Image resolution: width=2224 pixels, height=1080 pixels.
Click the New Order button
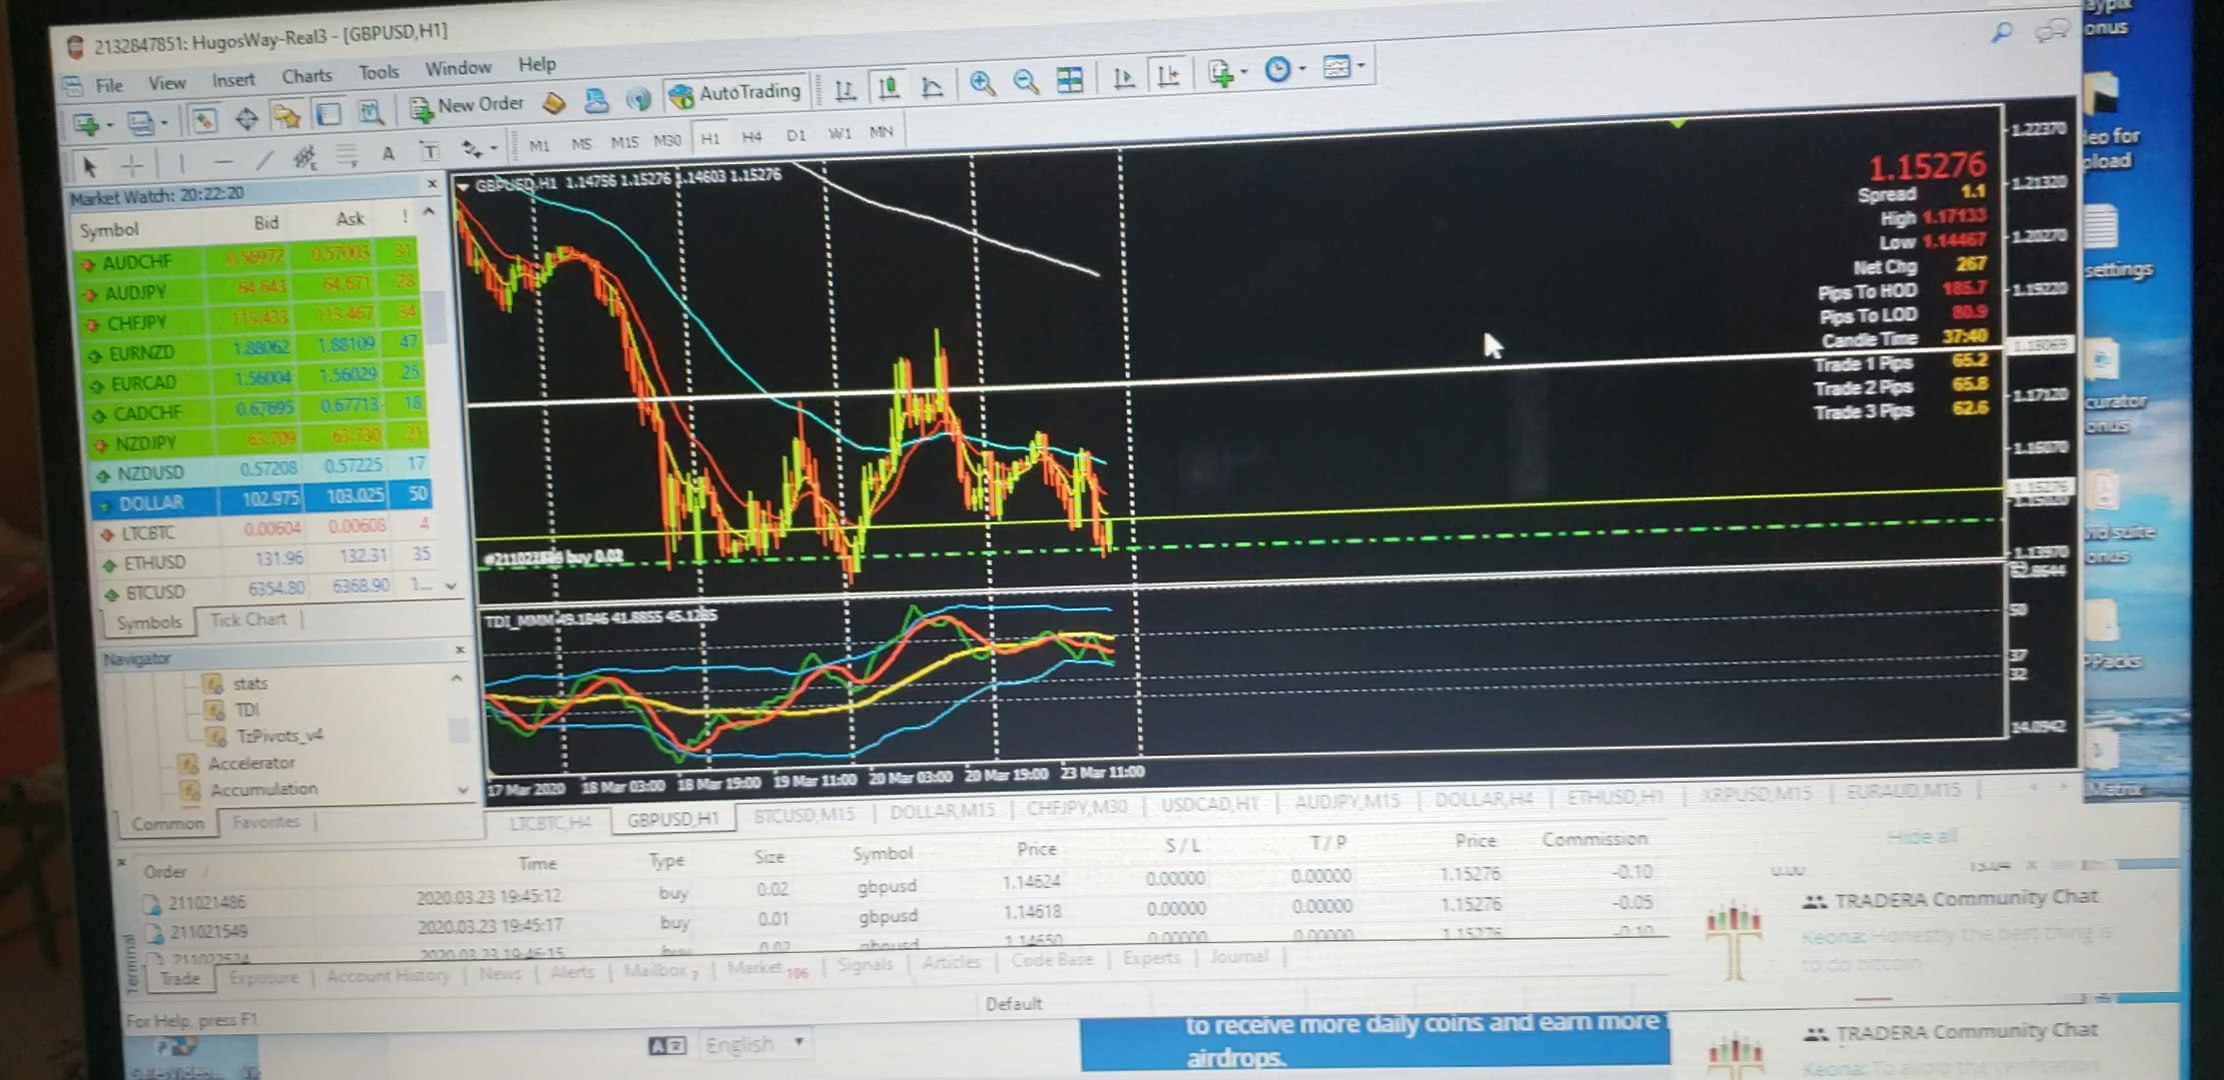pyautogui.click(x=468, y=106)
